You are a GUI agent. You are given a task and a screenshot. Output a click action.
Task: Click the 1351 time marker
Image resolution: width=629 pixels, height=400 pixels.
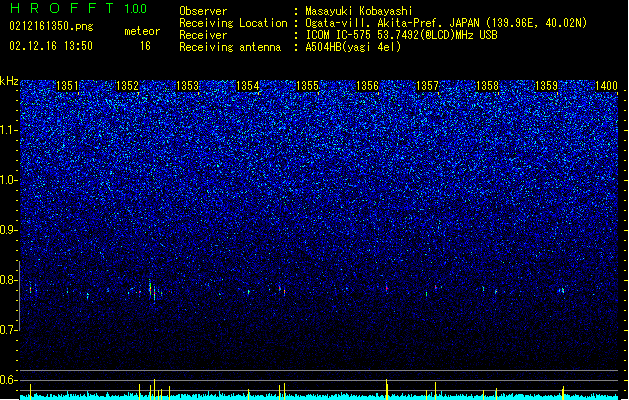pyautogui.click(x=67, y=86)
